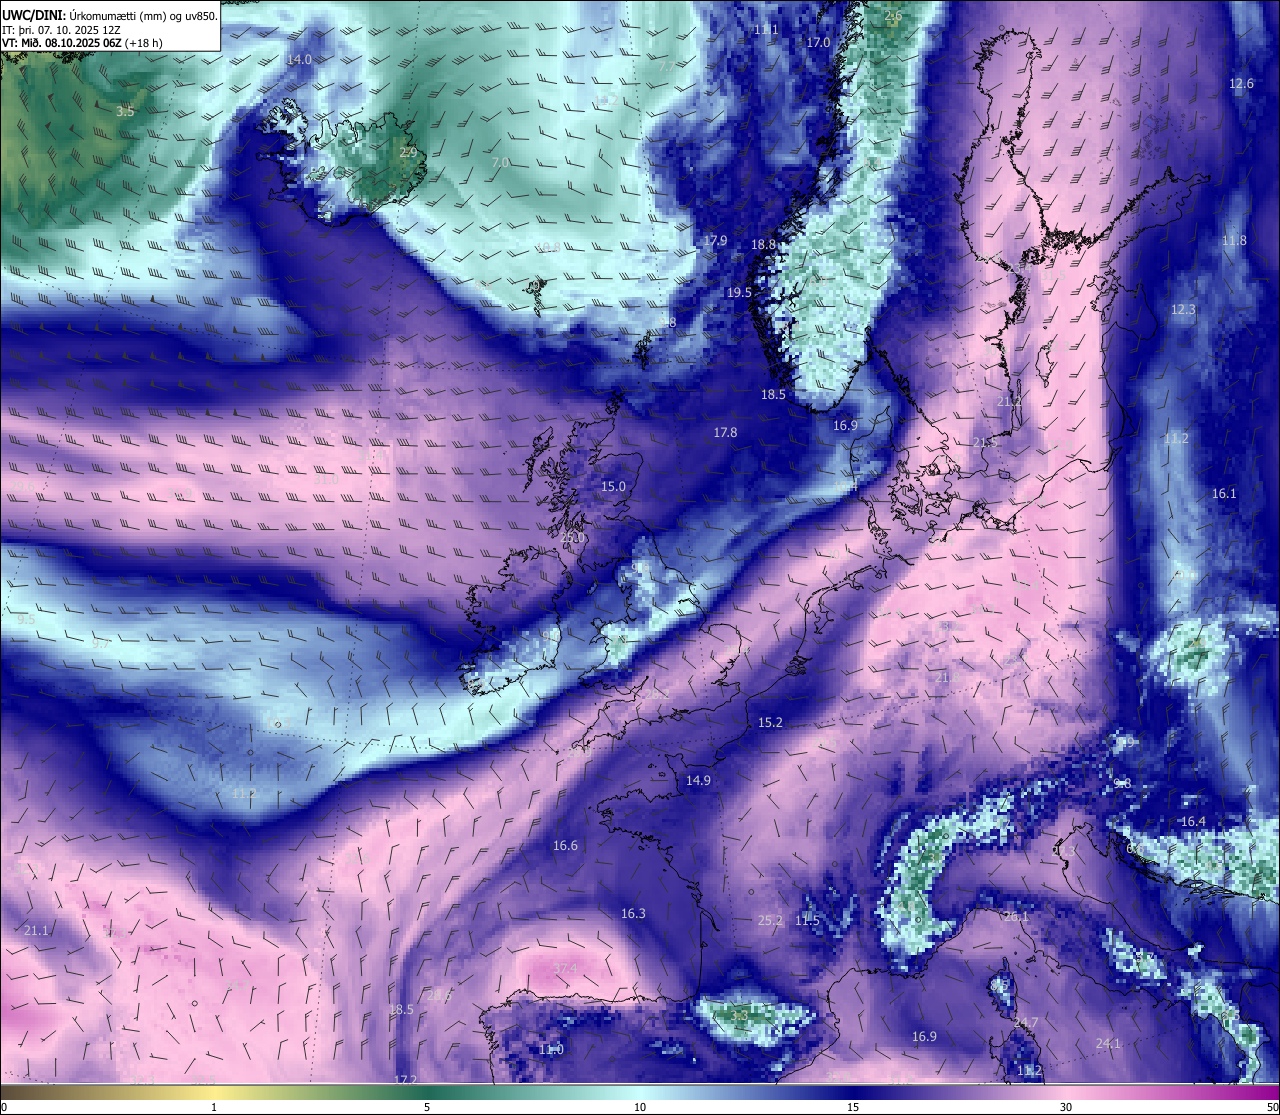
Task: Click the 12.3 value east of the Baltic
Action: pos(1183,311)
